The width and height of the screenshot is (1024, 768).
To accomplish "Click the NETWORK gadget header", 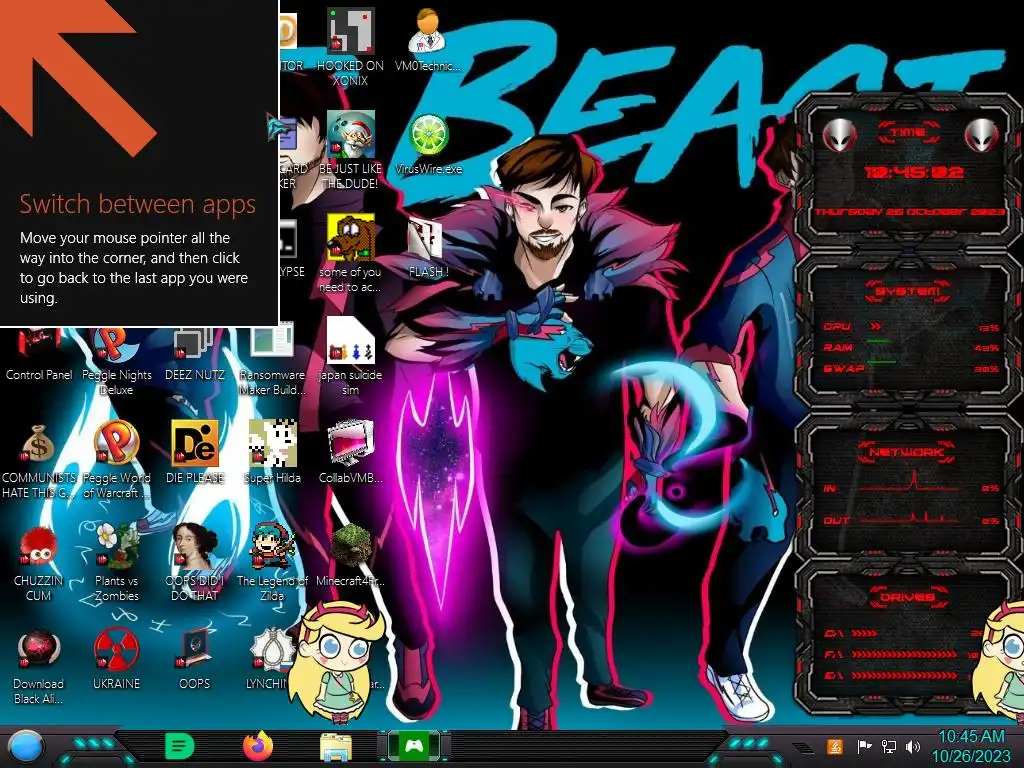I will [x=906, y=451].
